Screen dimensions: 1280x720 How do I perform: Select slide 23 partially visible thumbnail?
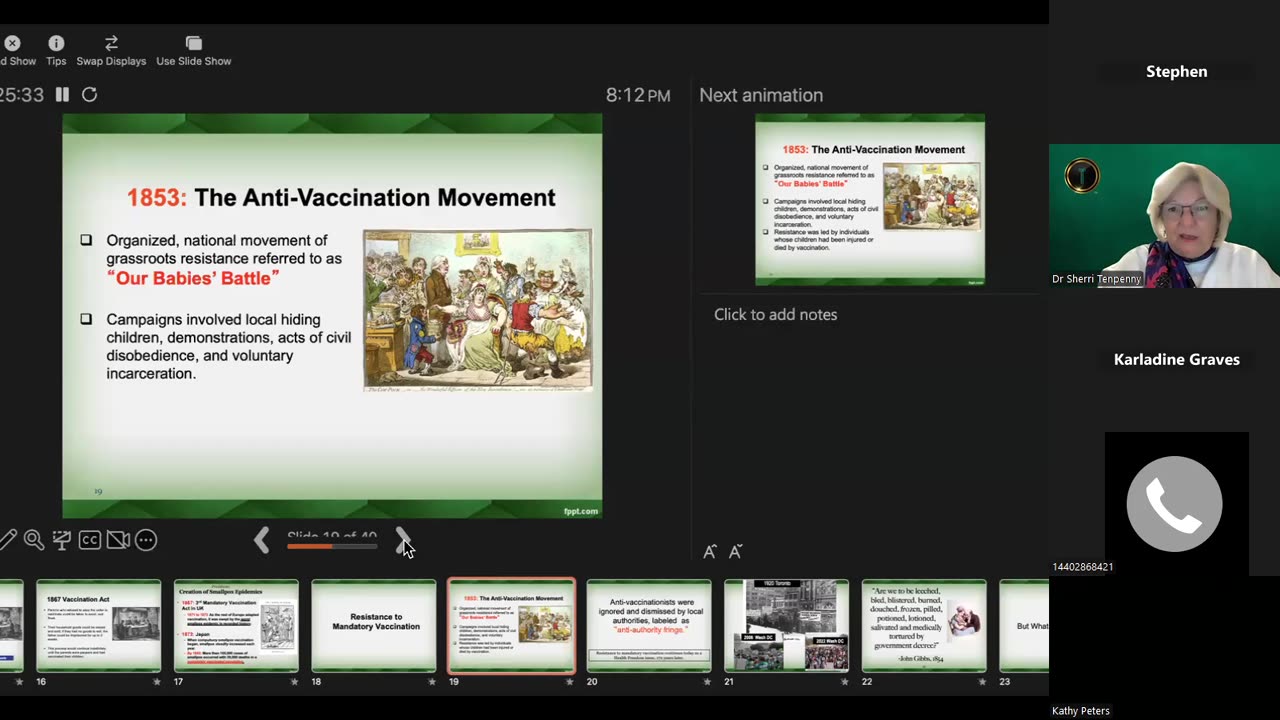pos(1024,625)
